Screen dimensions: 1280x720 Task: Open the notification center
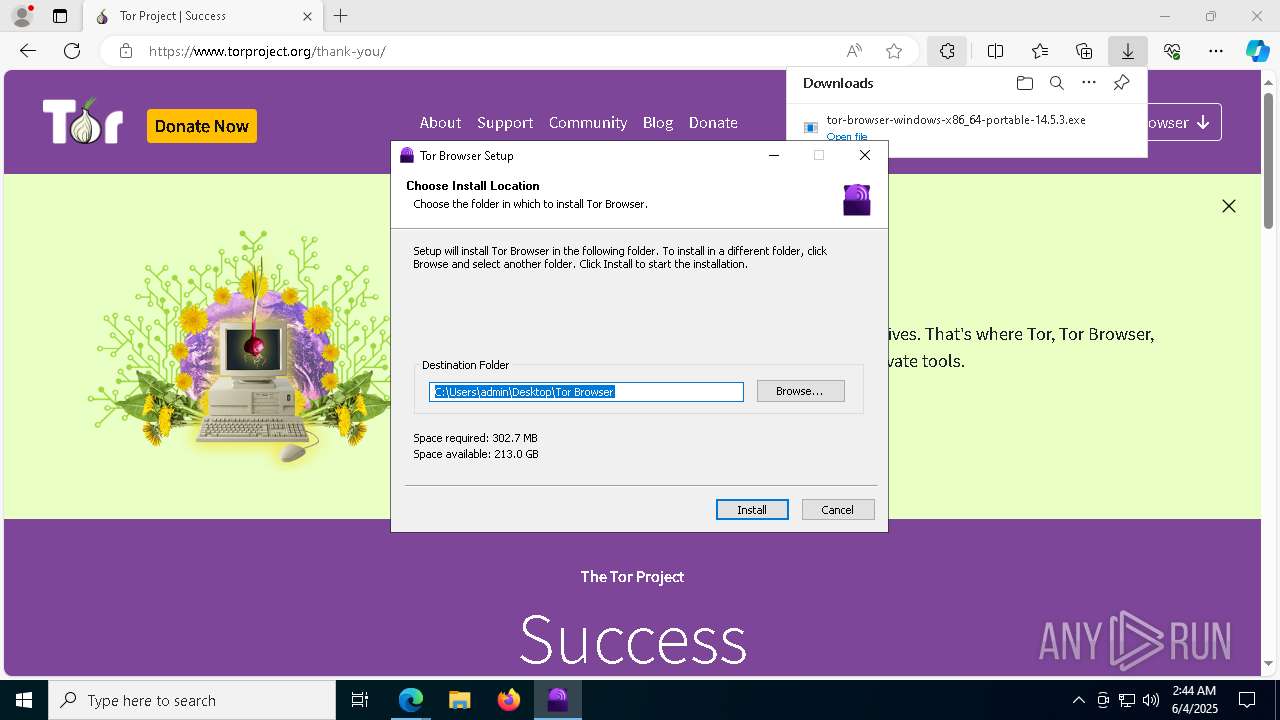(1247, 700)
